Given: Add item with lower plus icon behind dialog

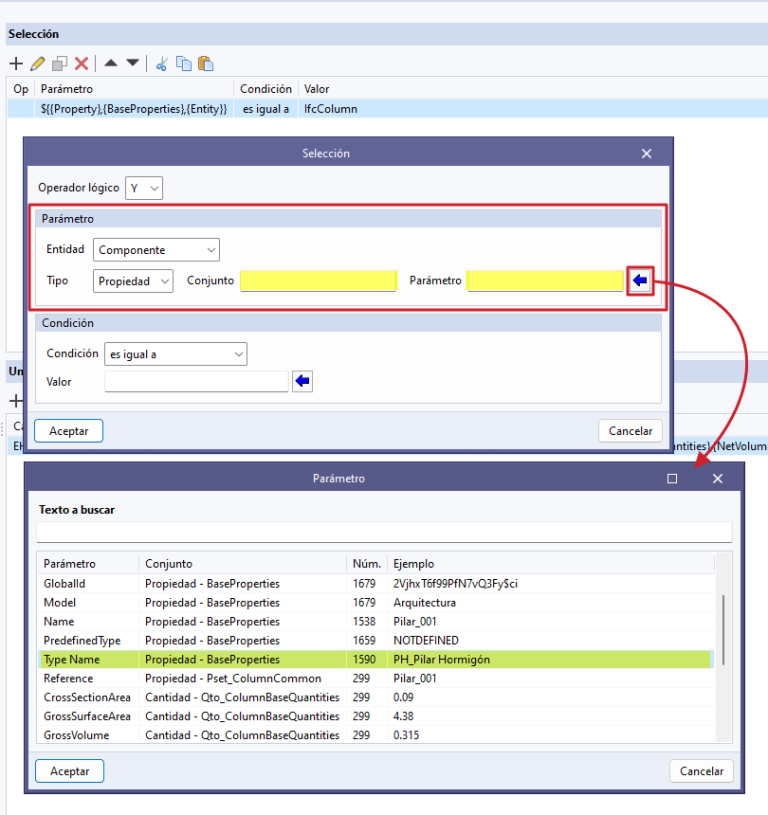Looking at the screenshot, I should pos(16,401).
